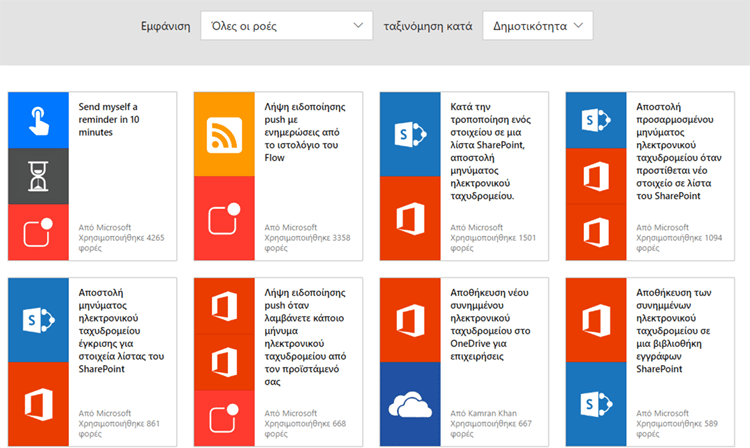
Task: Click SharePoint icon on approval email card
Action: pos(38,320)
